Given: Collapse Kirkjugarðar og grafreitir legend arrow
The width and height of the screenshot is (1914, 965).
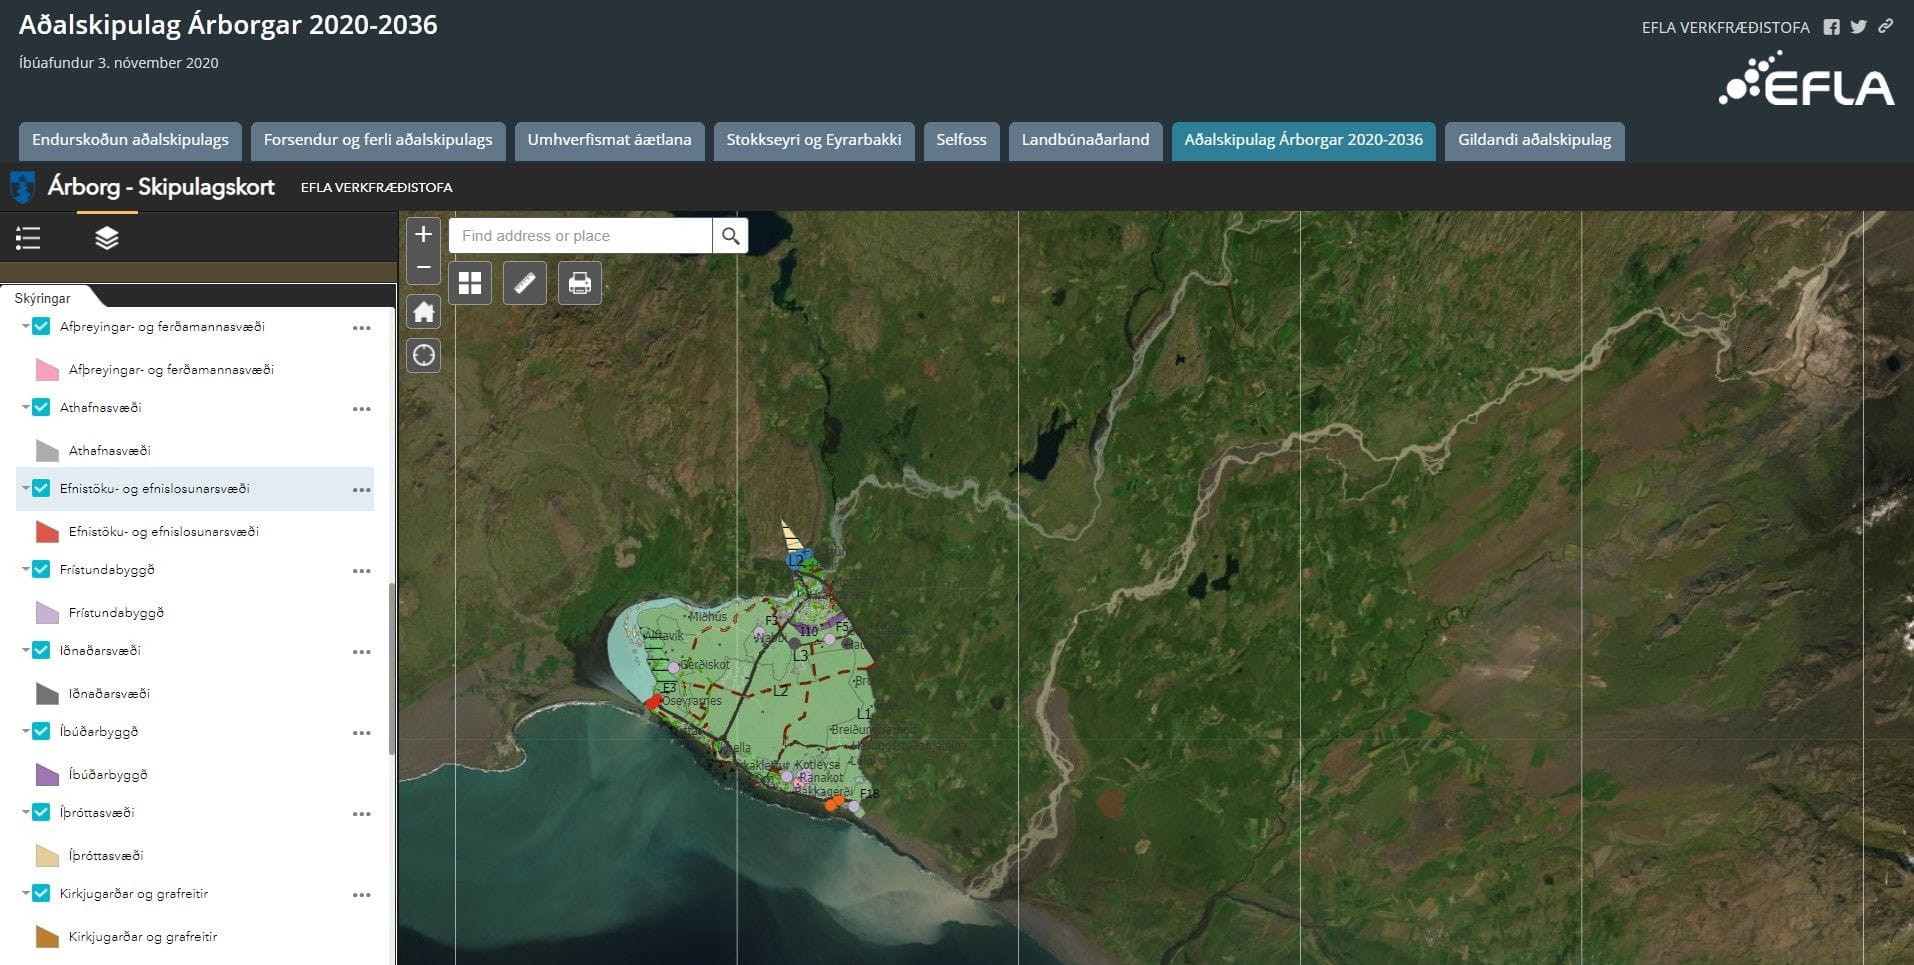Looking at the screenshot, I should [x=25, y=893].
